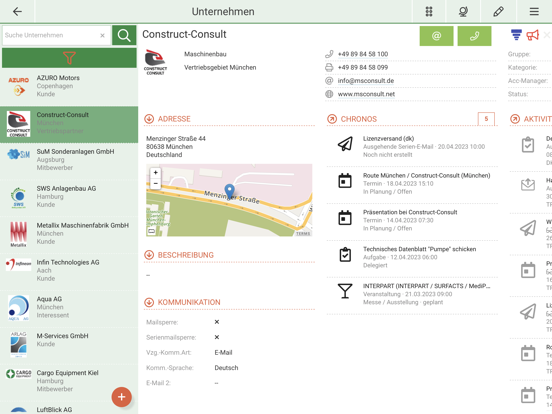Click the Maschinenbau industry text

[205, 54]
